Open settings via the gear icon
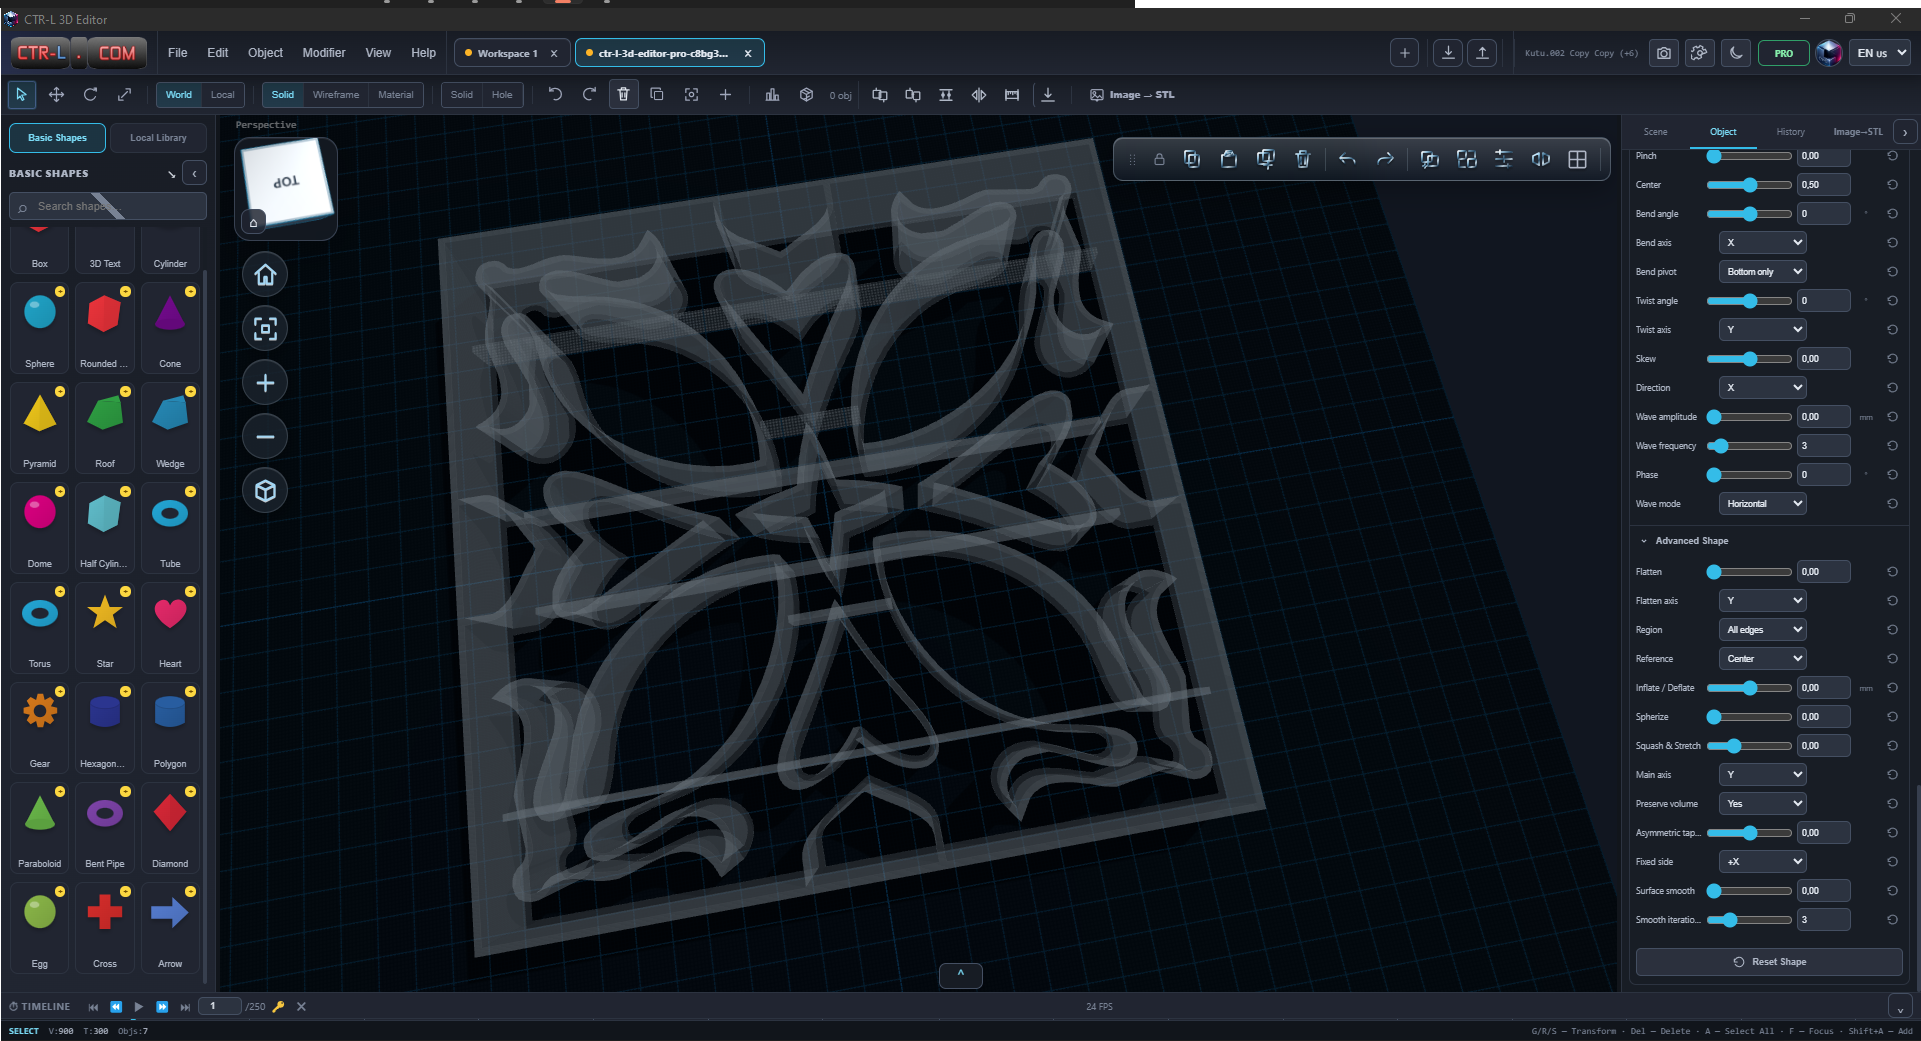This screenshot has width=1921, height=1041. click(1699, 53)
